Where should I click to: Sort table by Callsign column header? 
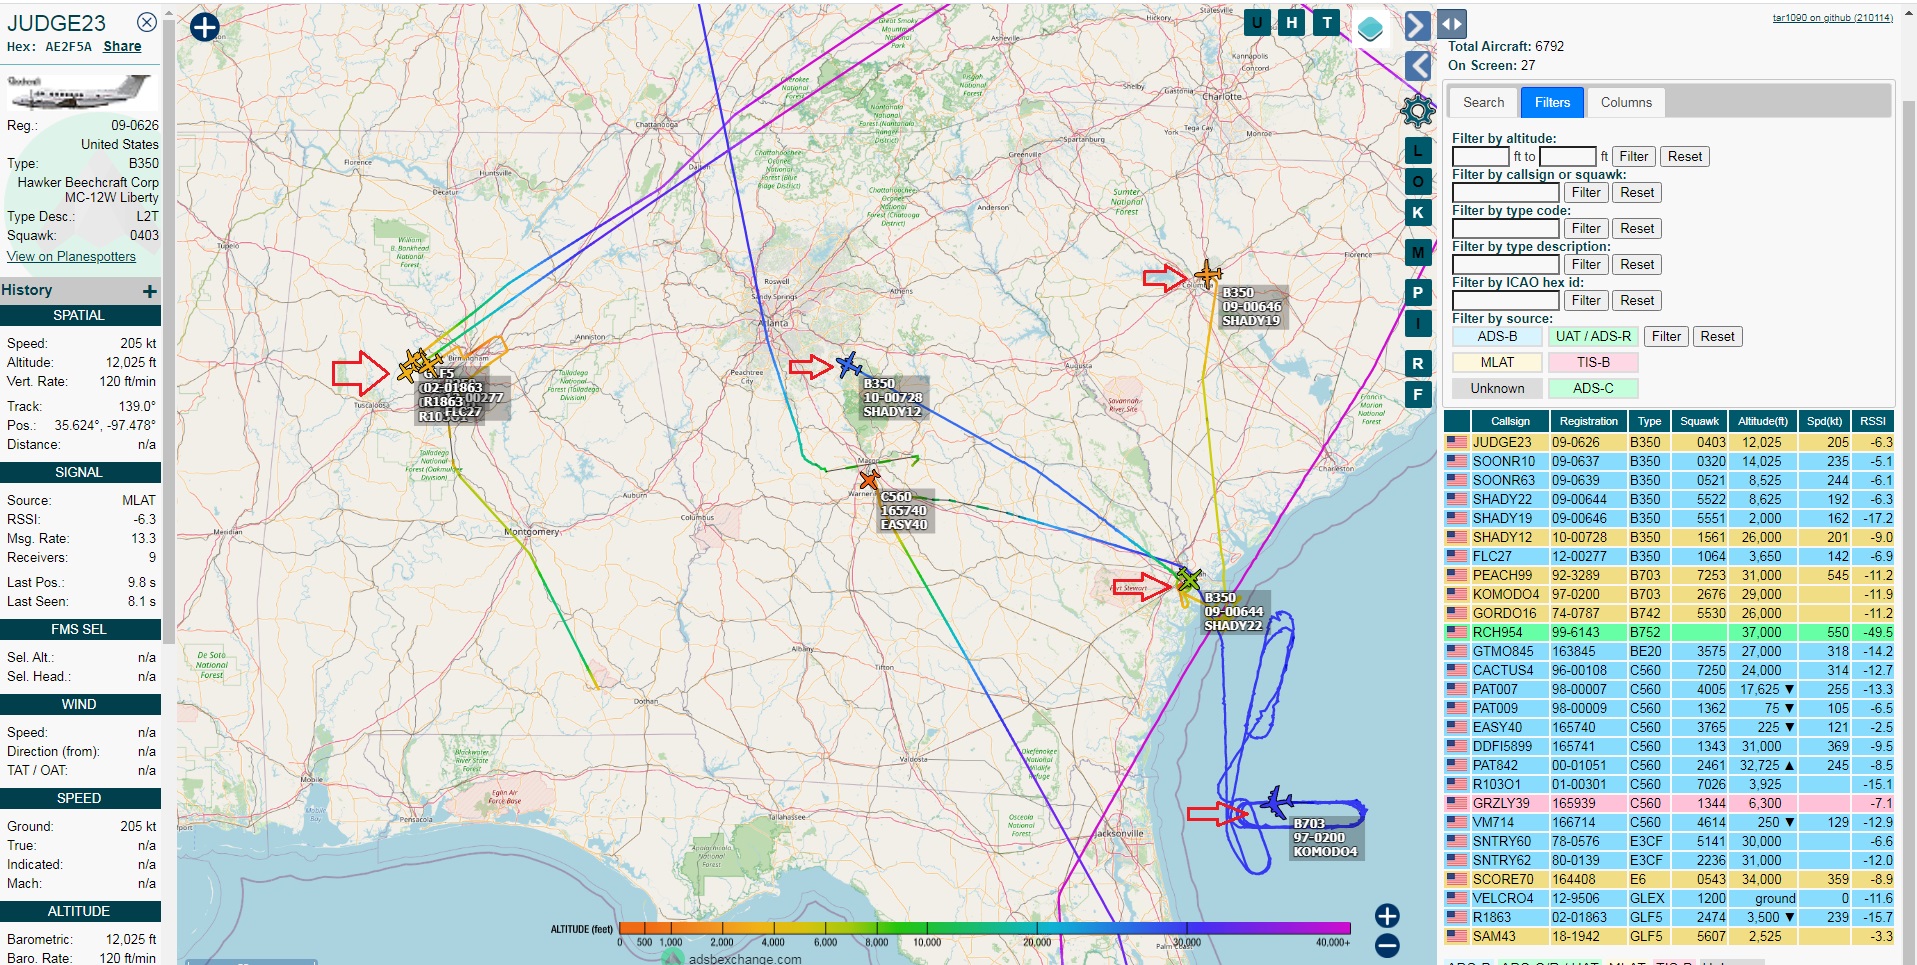click(1509, 421)
